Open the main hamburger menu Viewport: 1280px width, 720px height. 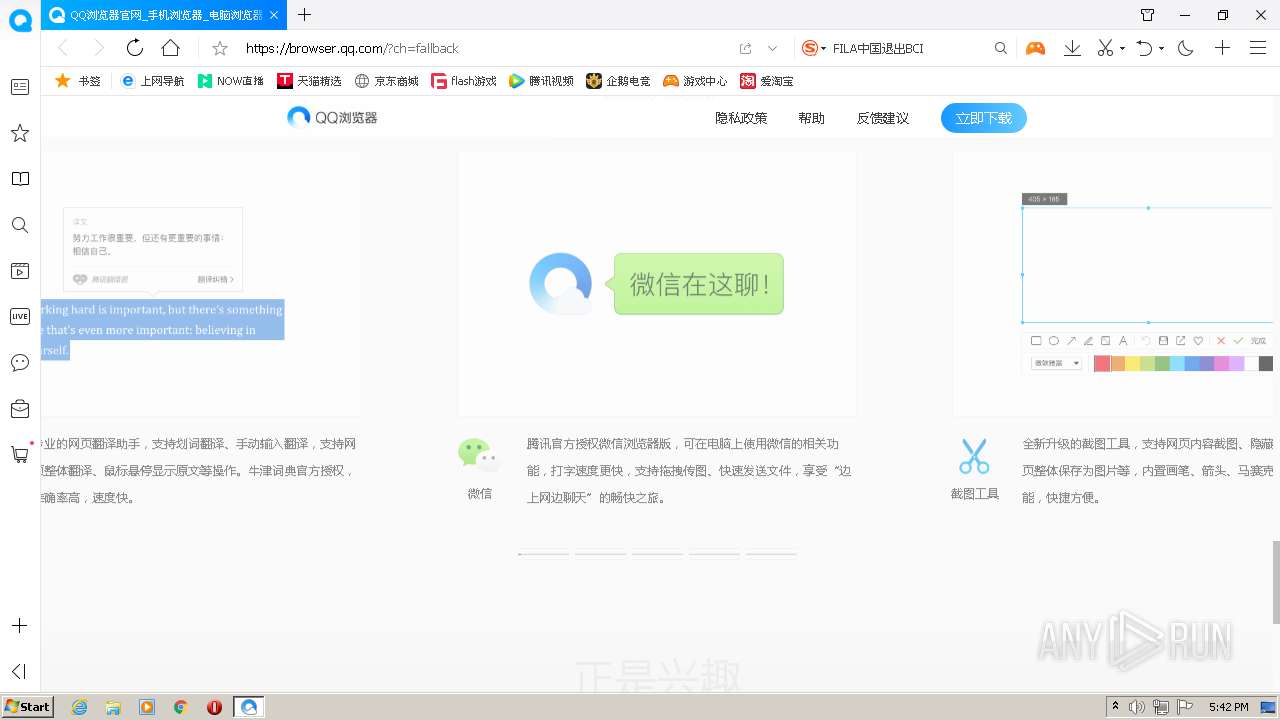1258,48
